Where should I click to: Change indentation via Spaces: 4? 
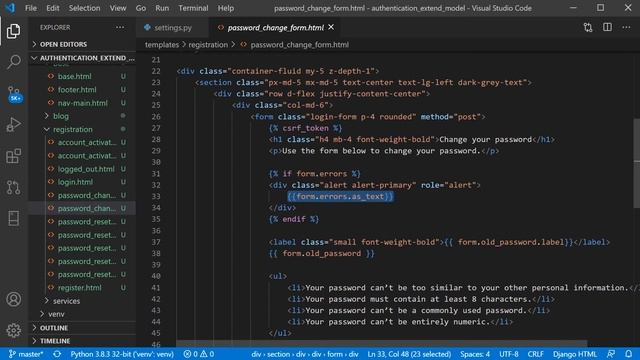coord(475,354)
